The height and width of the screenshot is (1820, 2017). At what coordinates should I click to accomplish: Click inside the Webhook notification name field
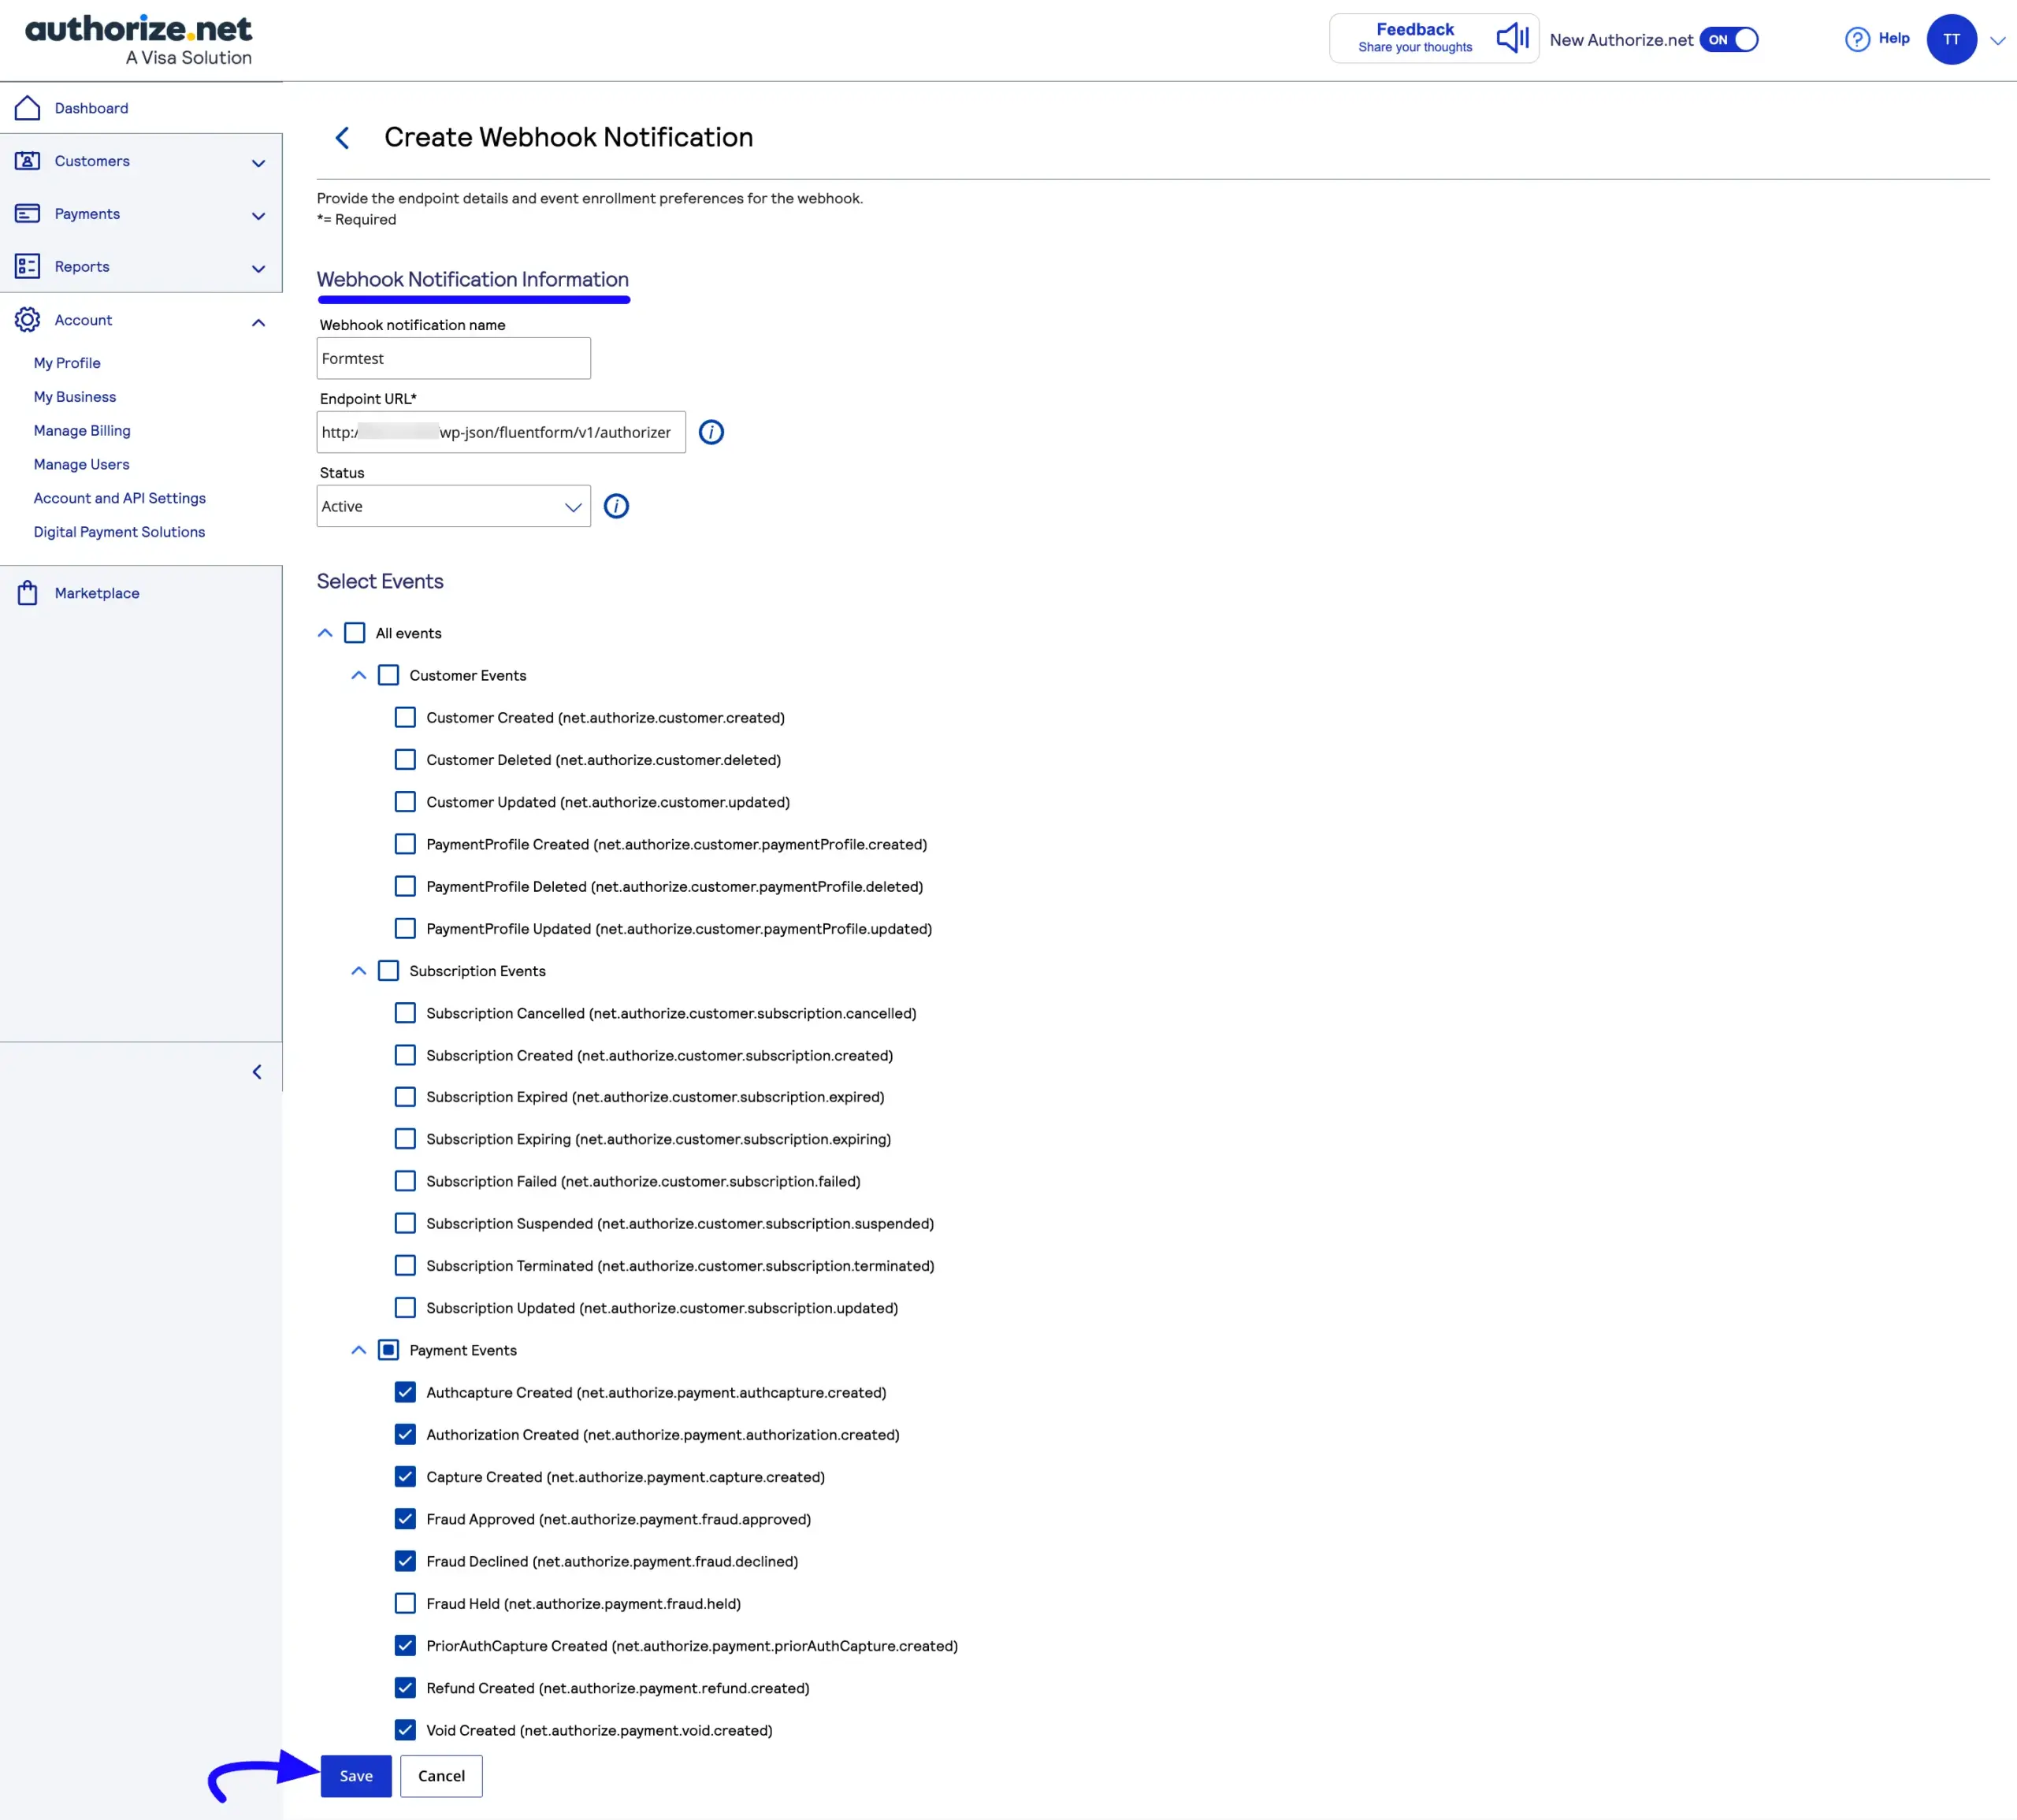point(452,358)
